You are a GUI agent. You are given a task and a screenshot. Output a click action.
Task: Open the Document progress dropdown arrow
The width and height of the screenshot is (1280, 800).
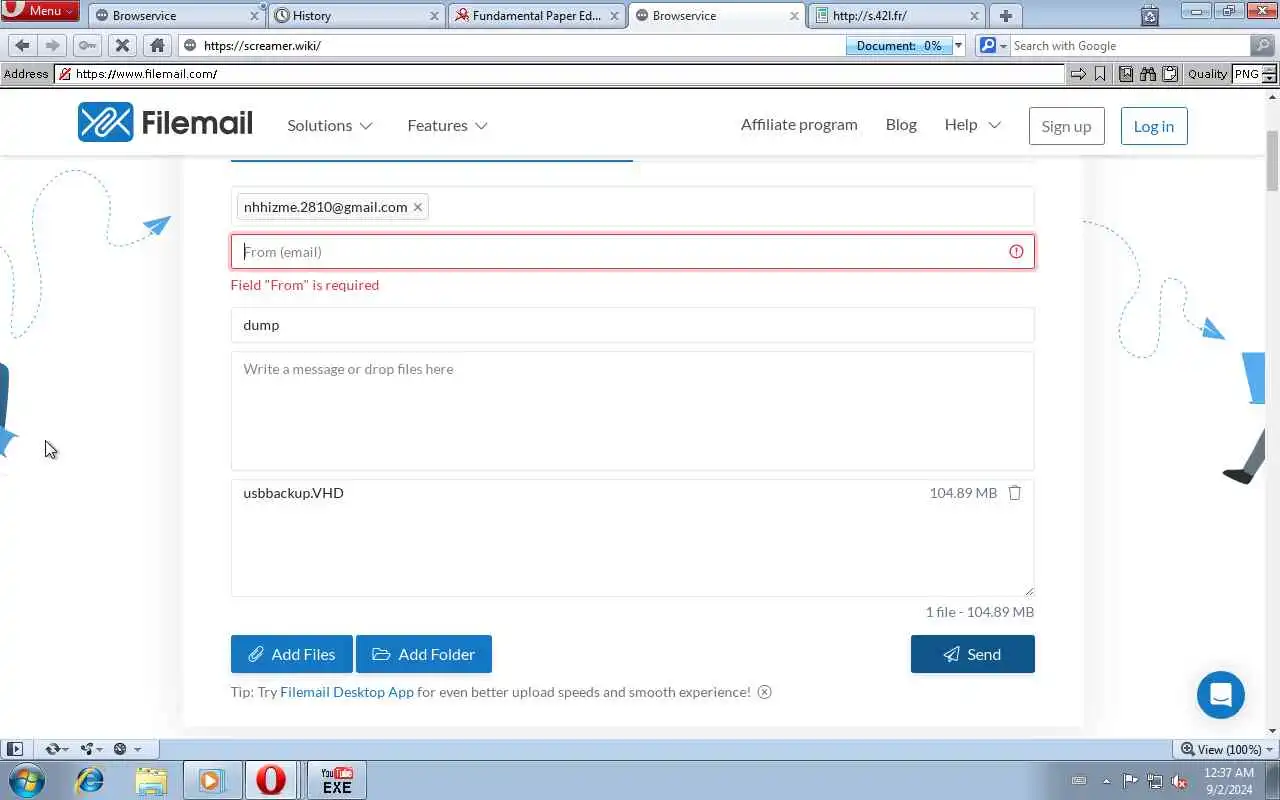958,45
